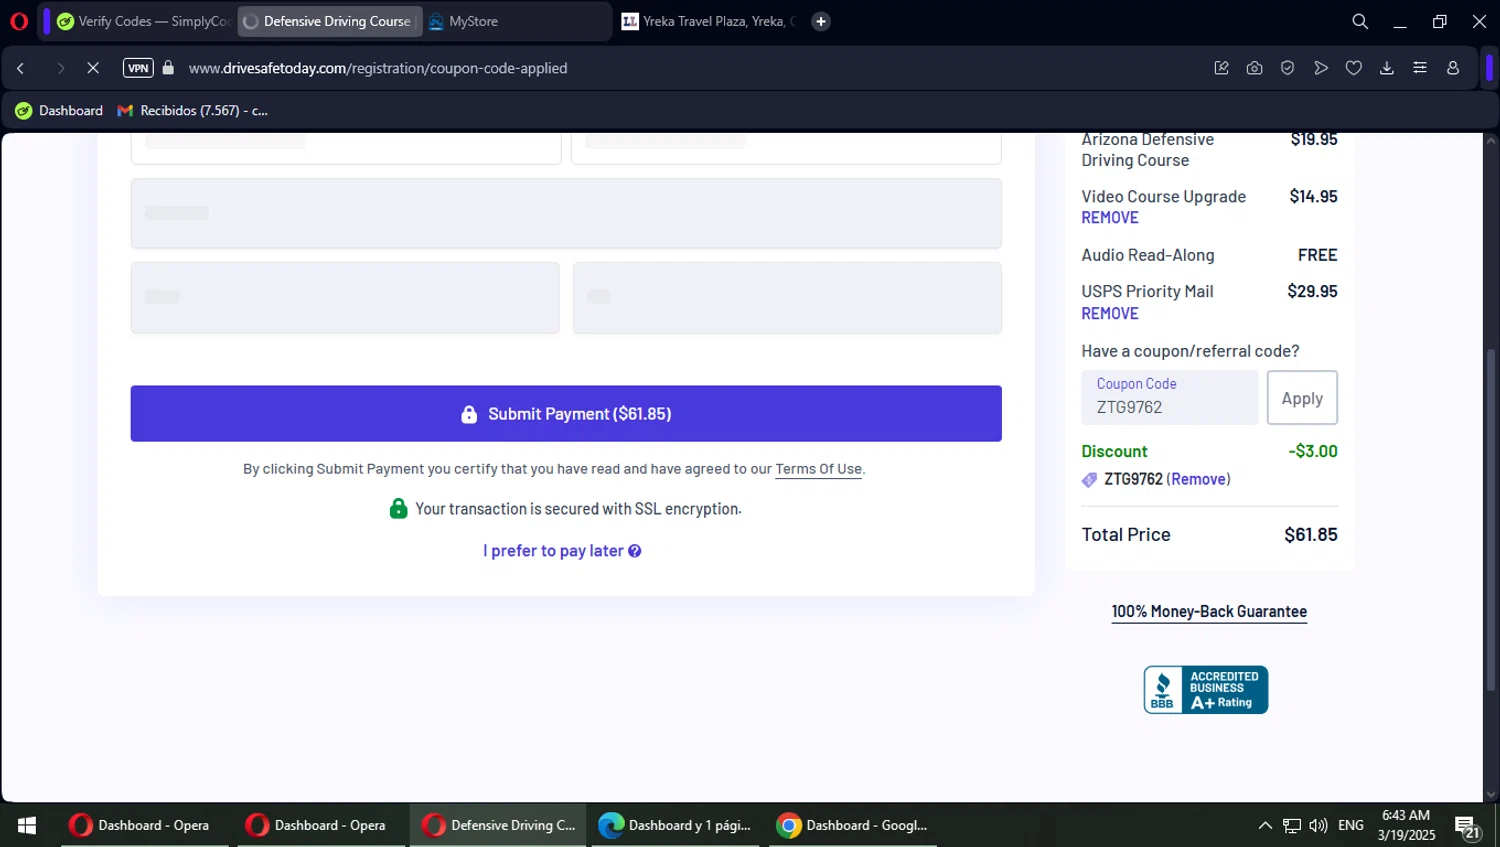Click the Coupon Code input field
Image resolution: width=1500 pixels, height=847 pixels.
pyautogui.click(x=1170, y=397)
